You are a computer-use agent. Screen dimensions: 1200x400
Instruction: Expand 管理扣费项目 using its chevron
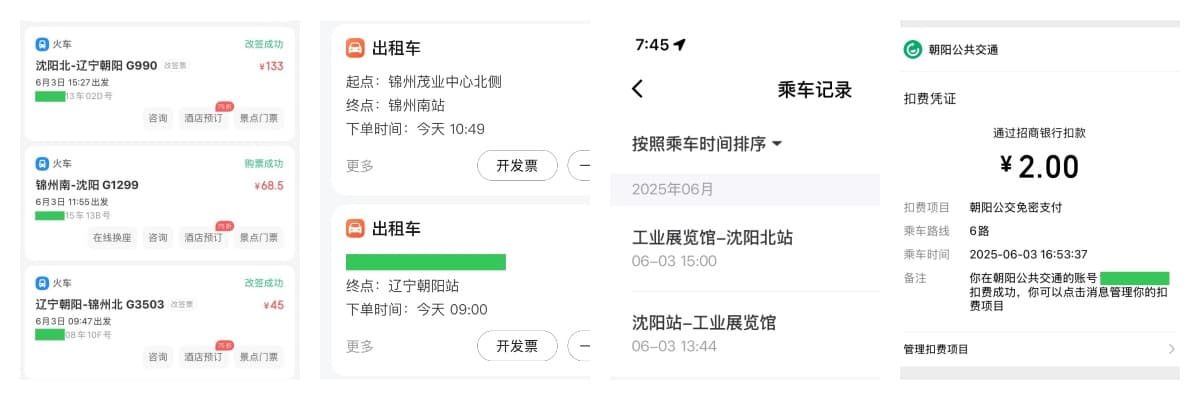point(1171,349)
